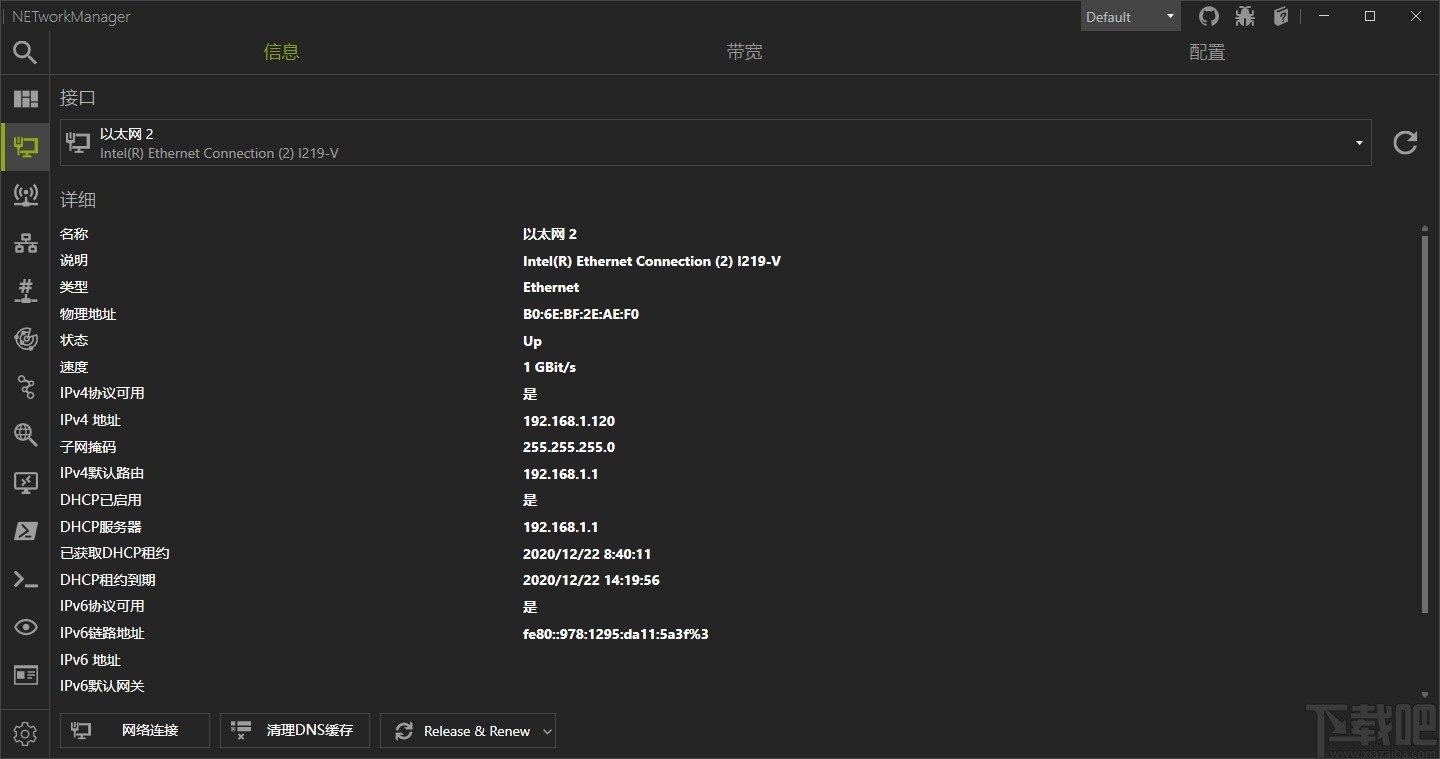
Task: Expand the Default profile dropdown
Action: pos(1167,16)
